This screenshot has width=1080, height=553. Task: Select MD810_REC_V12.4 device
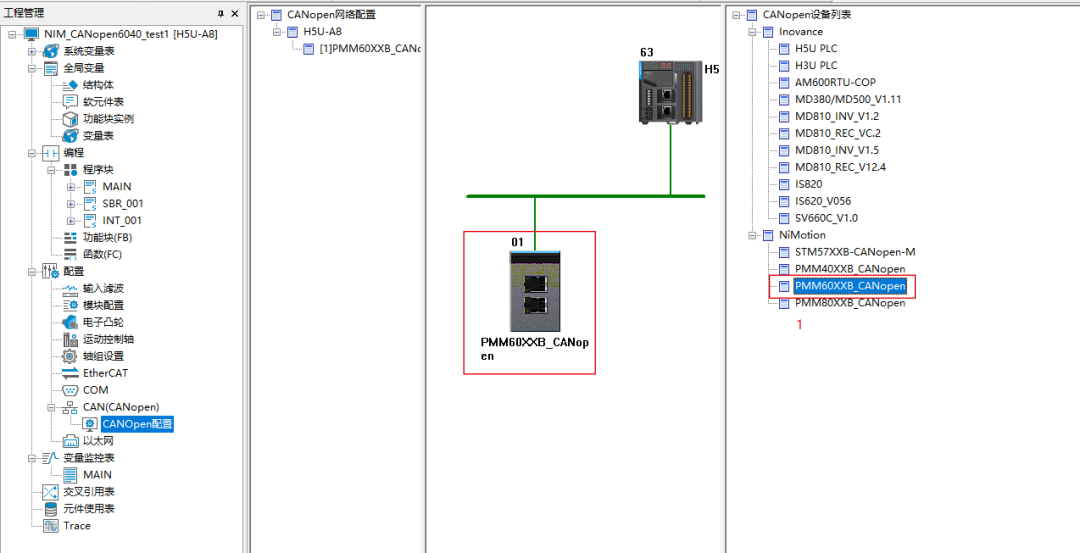840,167
